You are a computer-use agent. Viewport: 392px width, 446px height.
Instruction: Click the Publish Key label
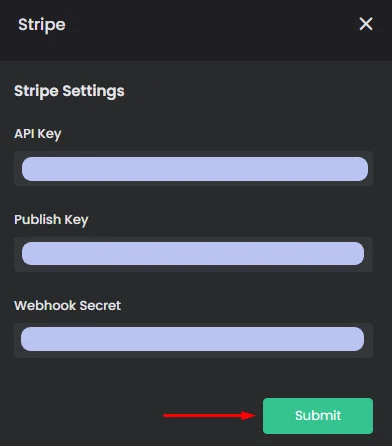click(51, 220)
